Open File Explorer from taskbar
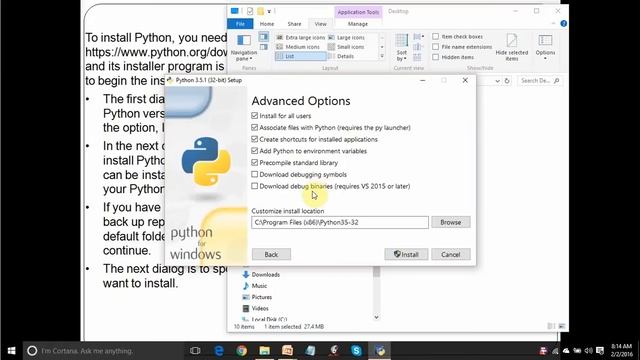Image resolution: width=640 pixels, height=360 pixels. point(264,351)
